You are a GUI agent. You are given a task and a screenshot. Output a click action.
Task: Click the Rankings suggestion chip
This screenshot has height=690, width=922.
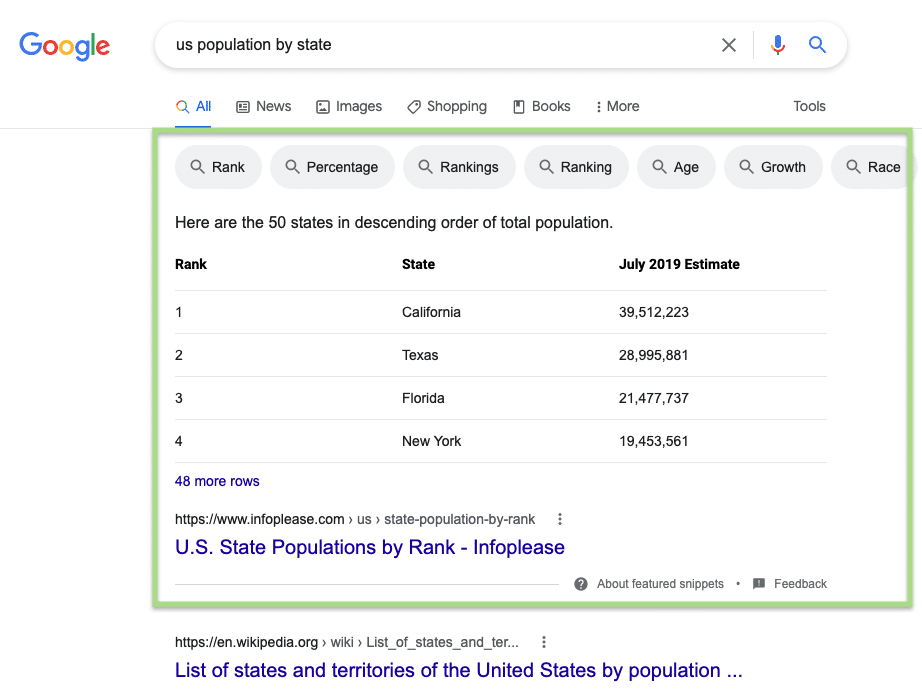[459, 167]
